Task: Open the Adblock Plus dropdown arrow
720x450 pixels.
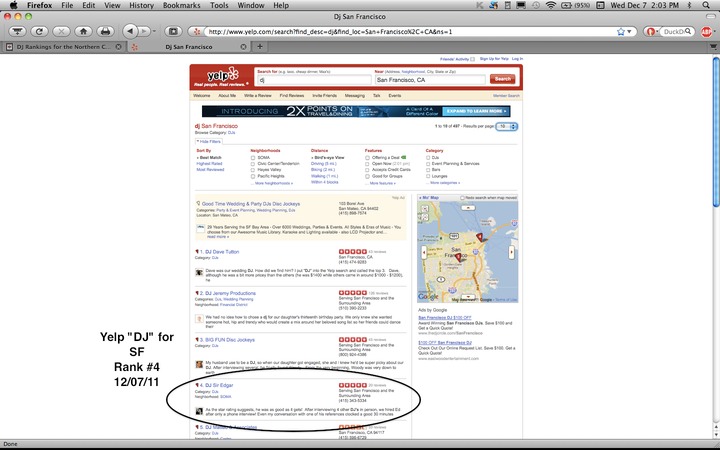Action: point(714,32)
